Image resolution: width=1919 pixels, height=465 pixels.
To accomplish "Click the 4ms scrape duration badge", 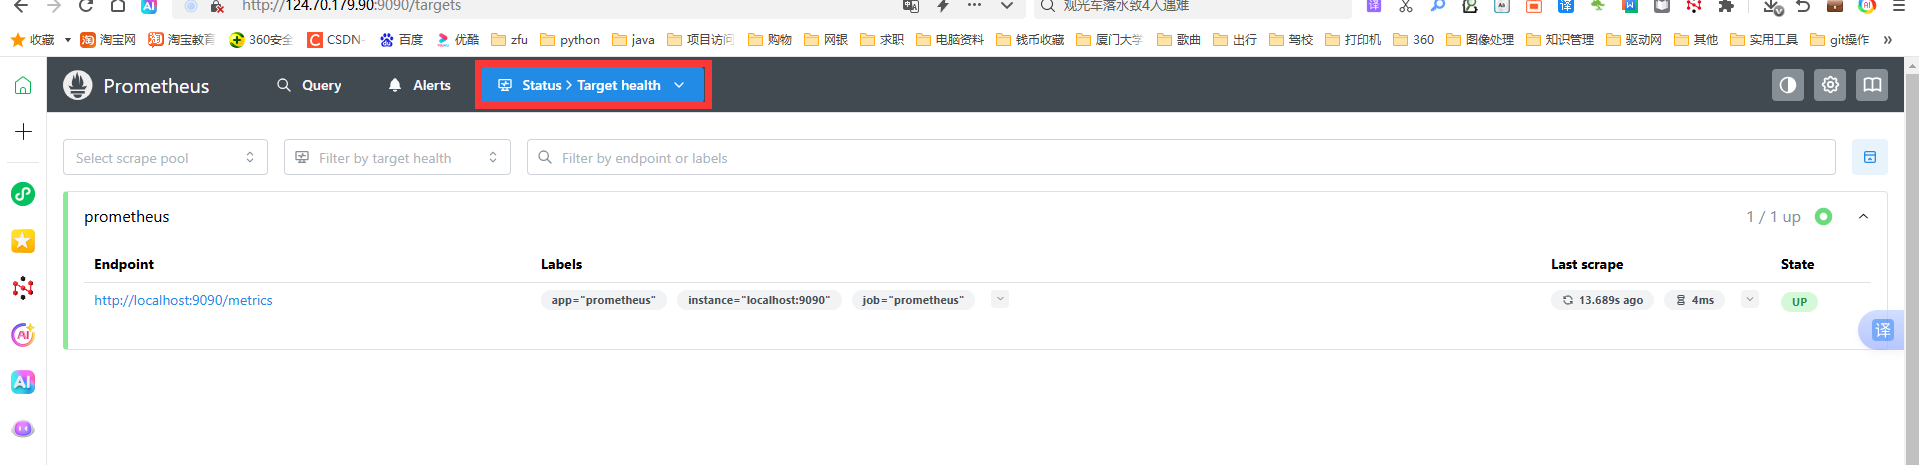I will pyautogui.click(x=1694, y=300).
